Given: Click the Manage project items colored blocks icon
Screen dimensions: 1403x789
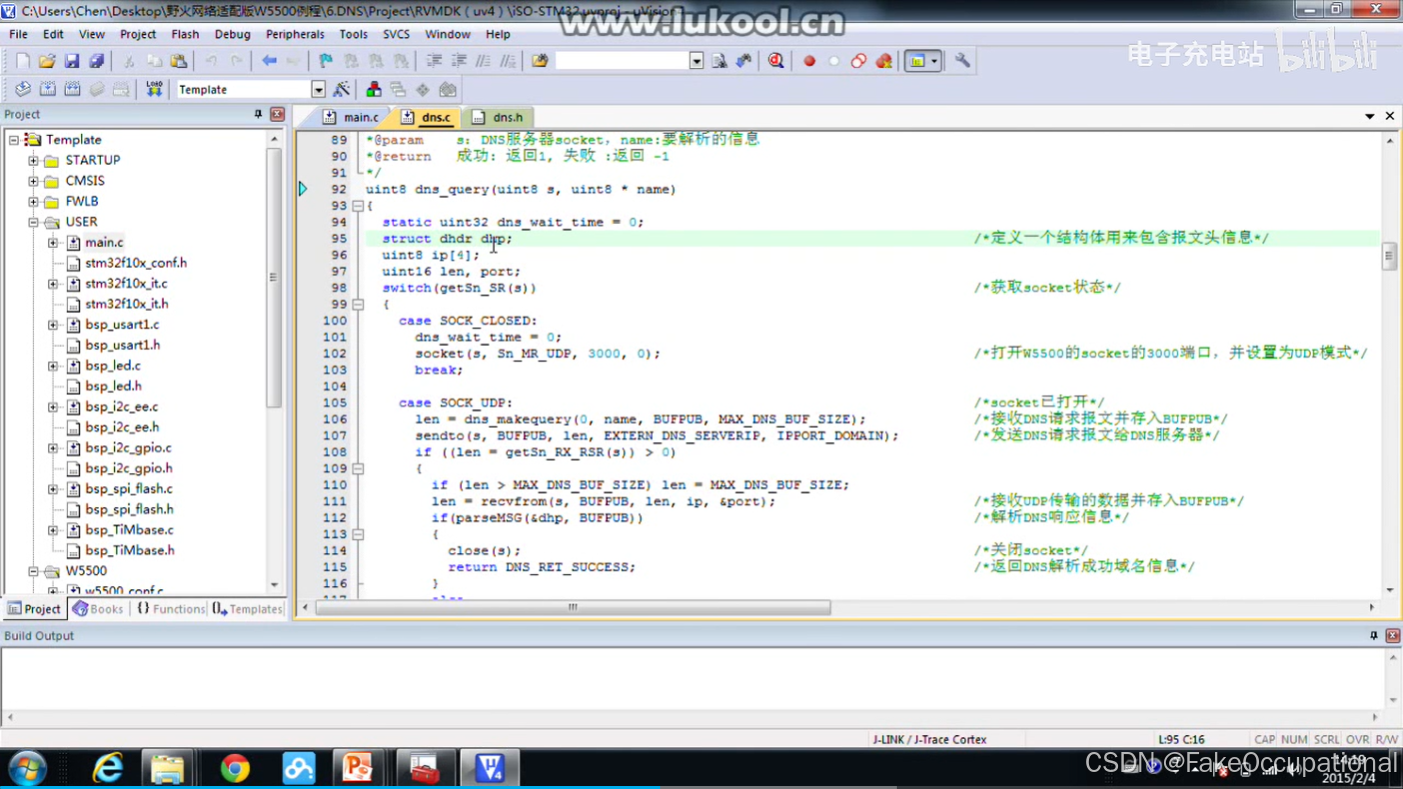Looking at the screenshot, I should 373,90.
